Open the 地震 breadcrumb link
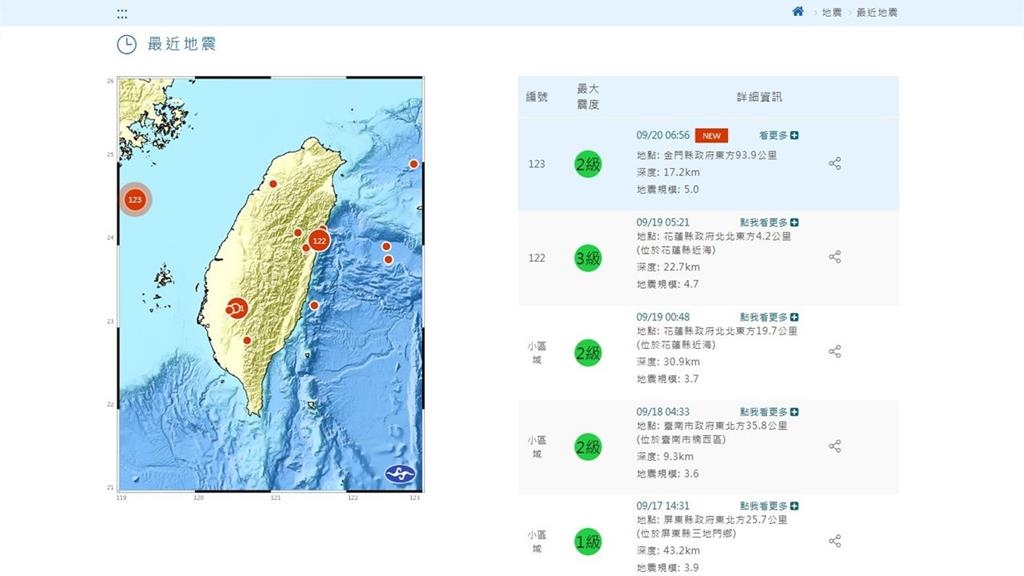 pyautogui.click(x=831, y=13)
